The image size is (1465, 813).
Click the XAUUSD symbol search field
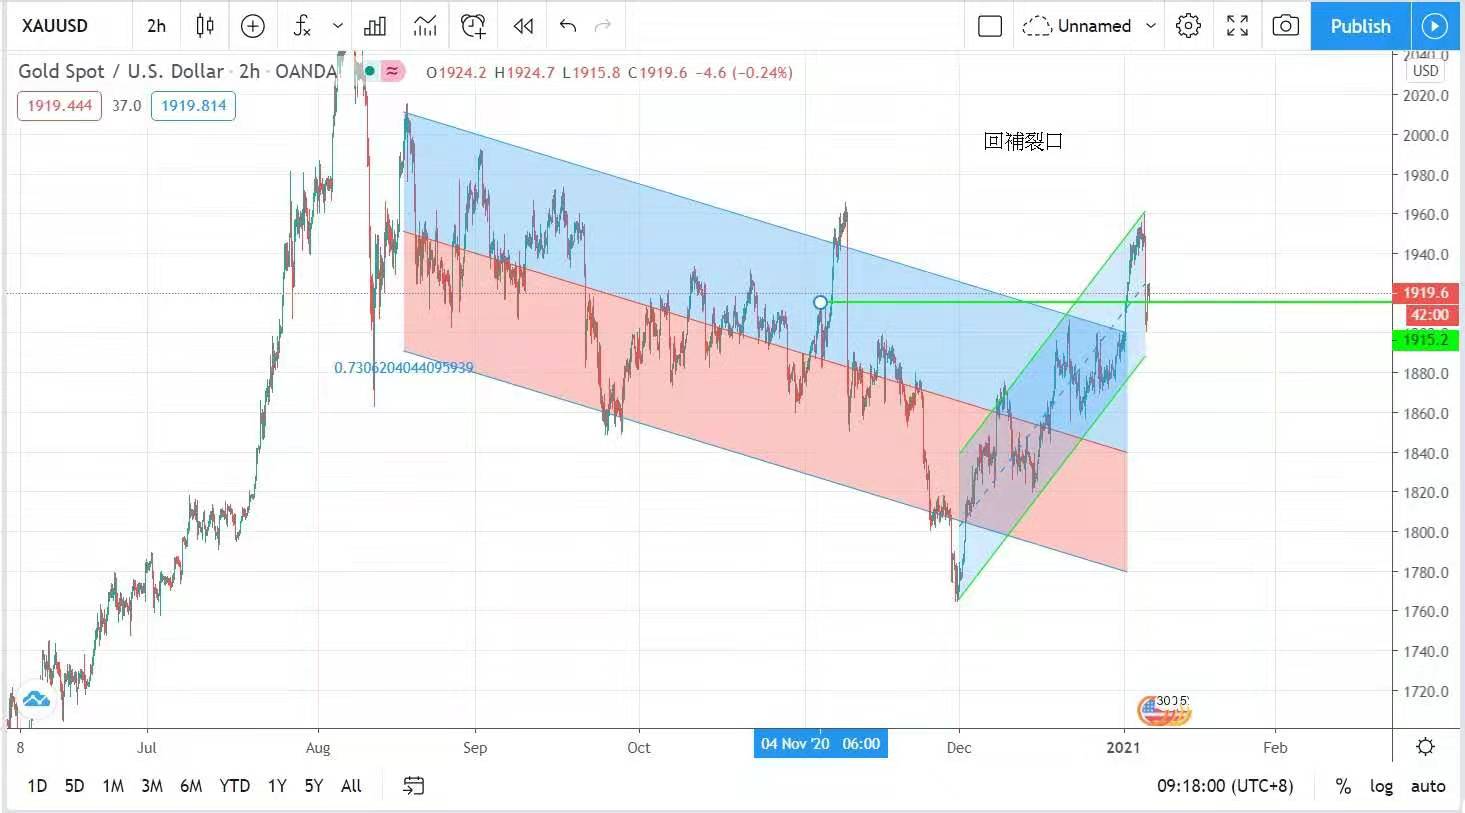(x=55, y=26)
